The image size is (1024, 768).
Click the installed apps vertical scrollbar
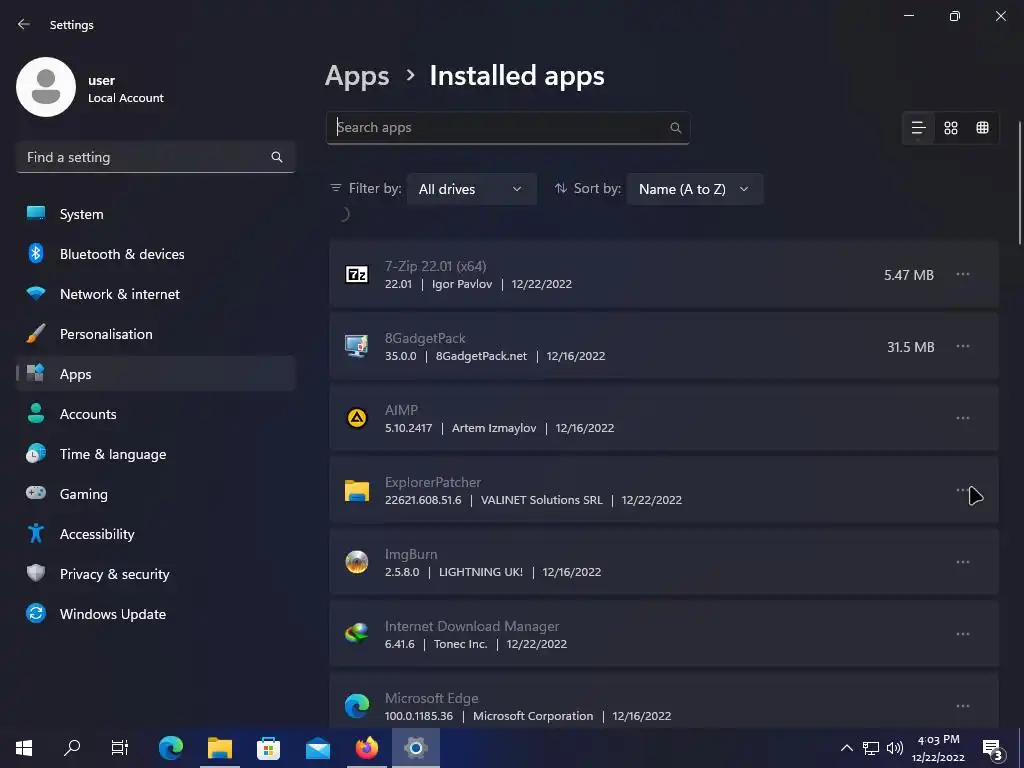[x=1020, y=183]
